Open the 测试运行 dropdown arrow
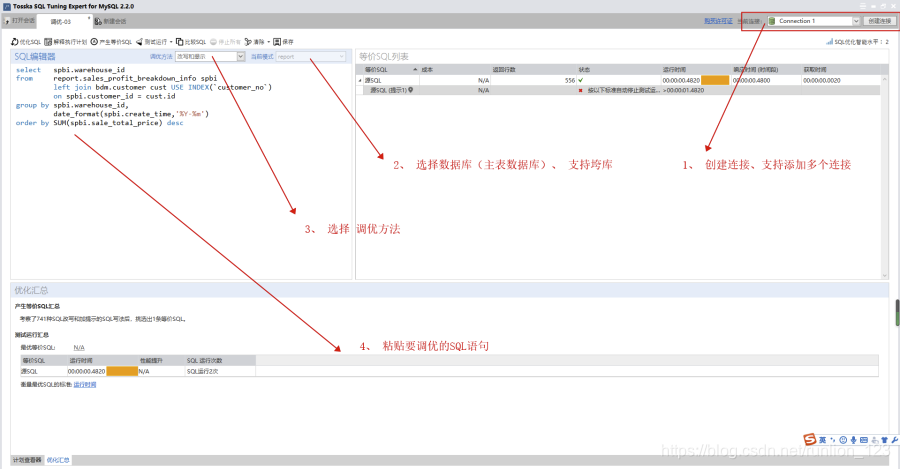 (171, 42)
